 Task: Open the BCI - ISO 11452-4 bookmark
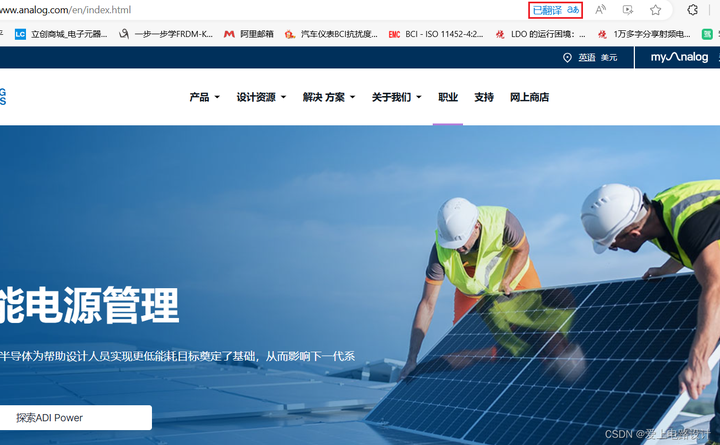(x=436, y=34)
